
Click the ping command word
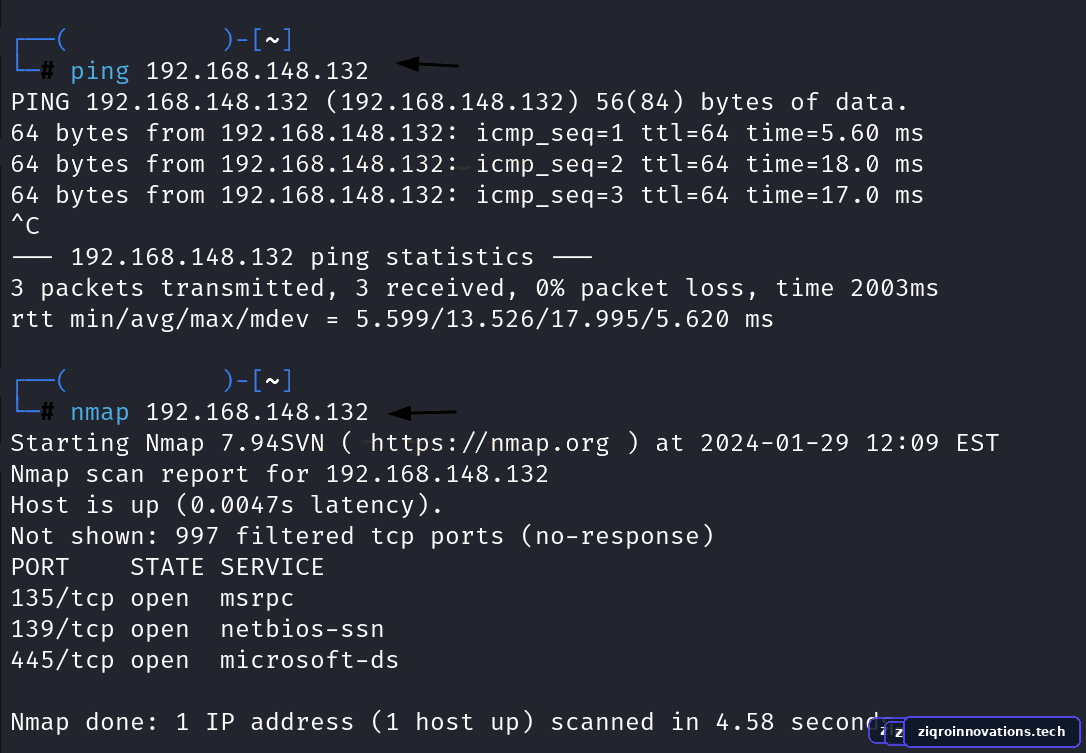click(100, 72)
